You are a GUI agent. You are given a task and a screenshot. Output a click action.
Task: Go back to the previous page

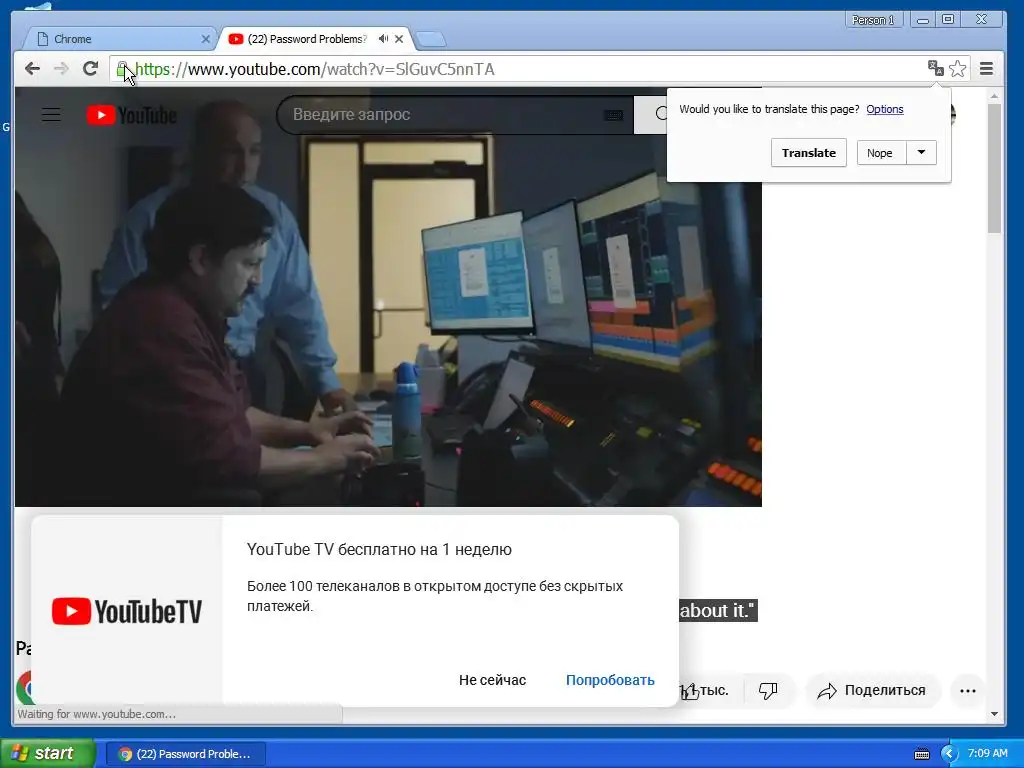32,69
